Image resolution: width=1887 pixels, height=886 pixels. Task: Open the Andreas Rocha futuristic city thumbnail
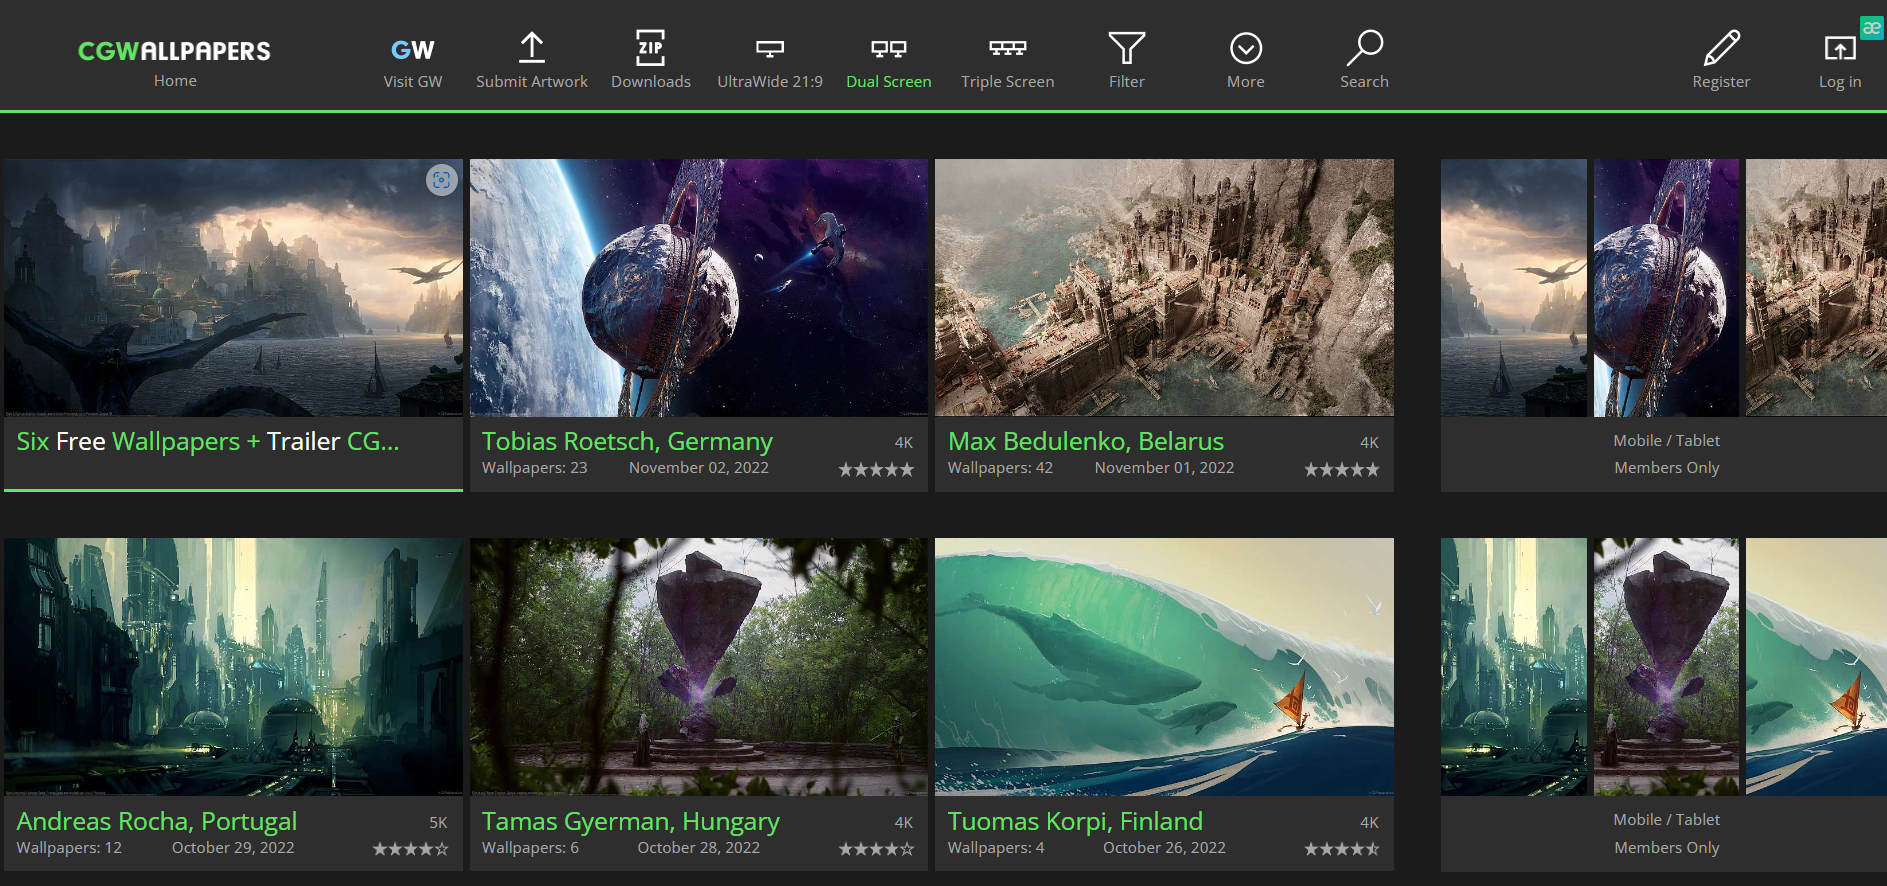coord(233,666)
